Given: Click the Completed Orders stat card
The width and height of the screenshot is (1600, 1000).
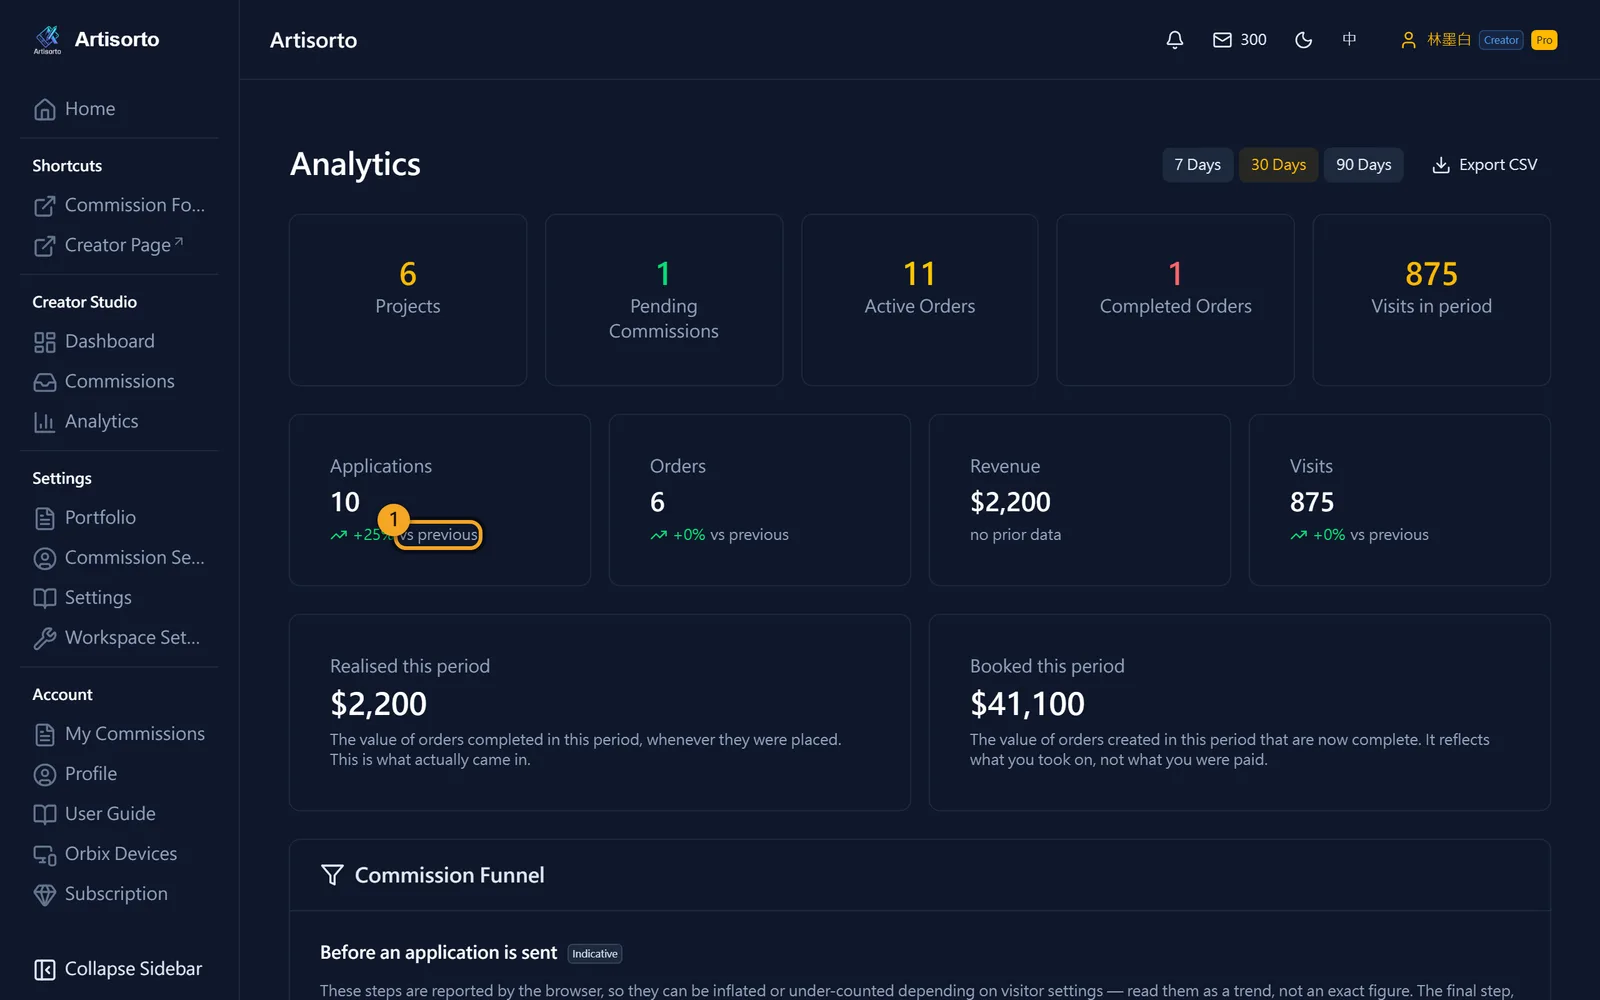Looking at the screenshot, I should pyautogui.click(x=1176, y=300).
